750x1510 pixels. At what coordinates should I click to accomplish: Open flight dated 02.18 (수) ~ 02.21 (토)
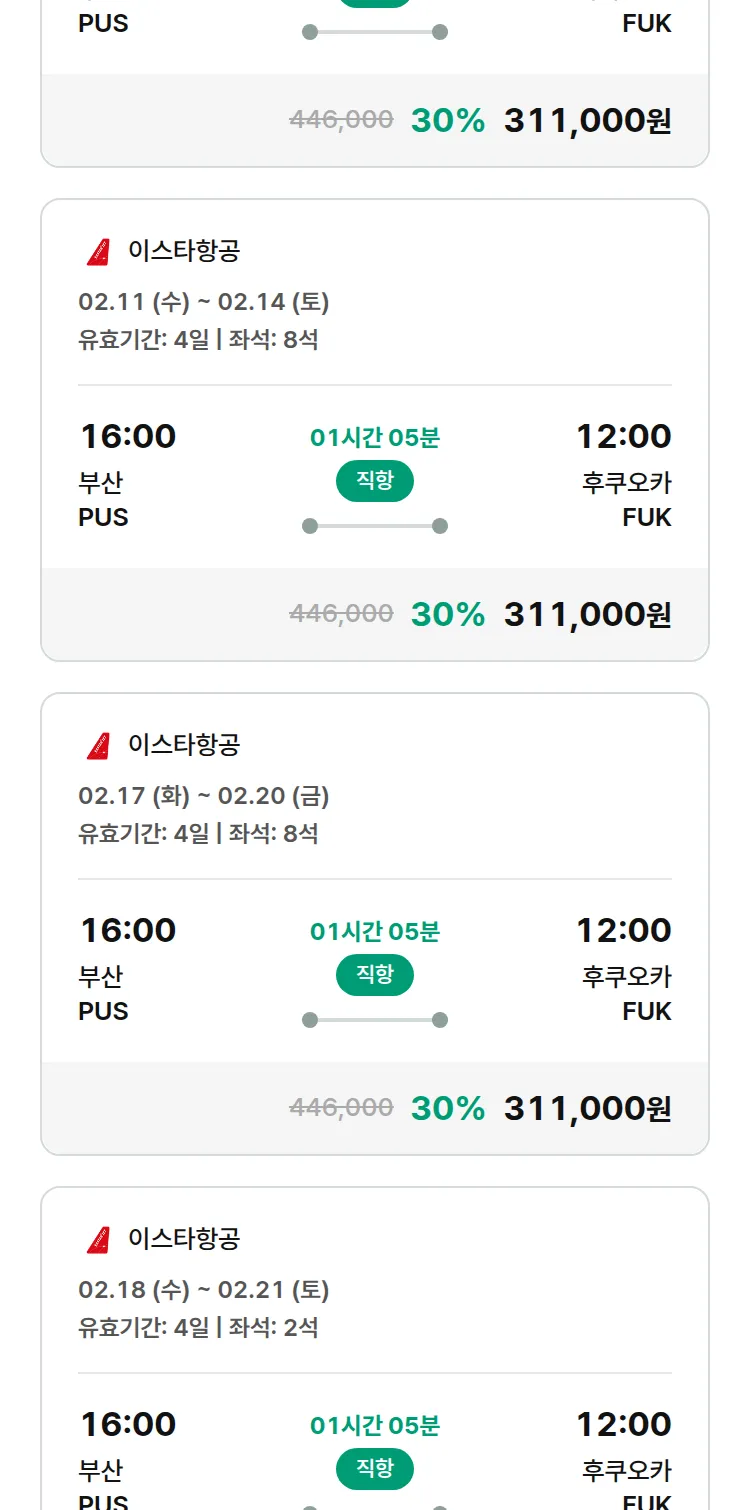(x=204, y=1290)
